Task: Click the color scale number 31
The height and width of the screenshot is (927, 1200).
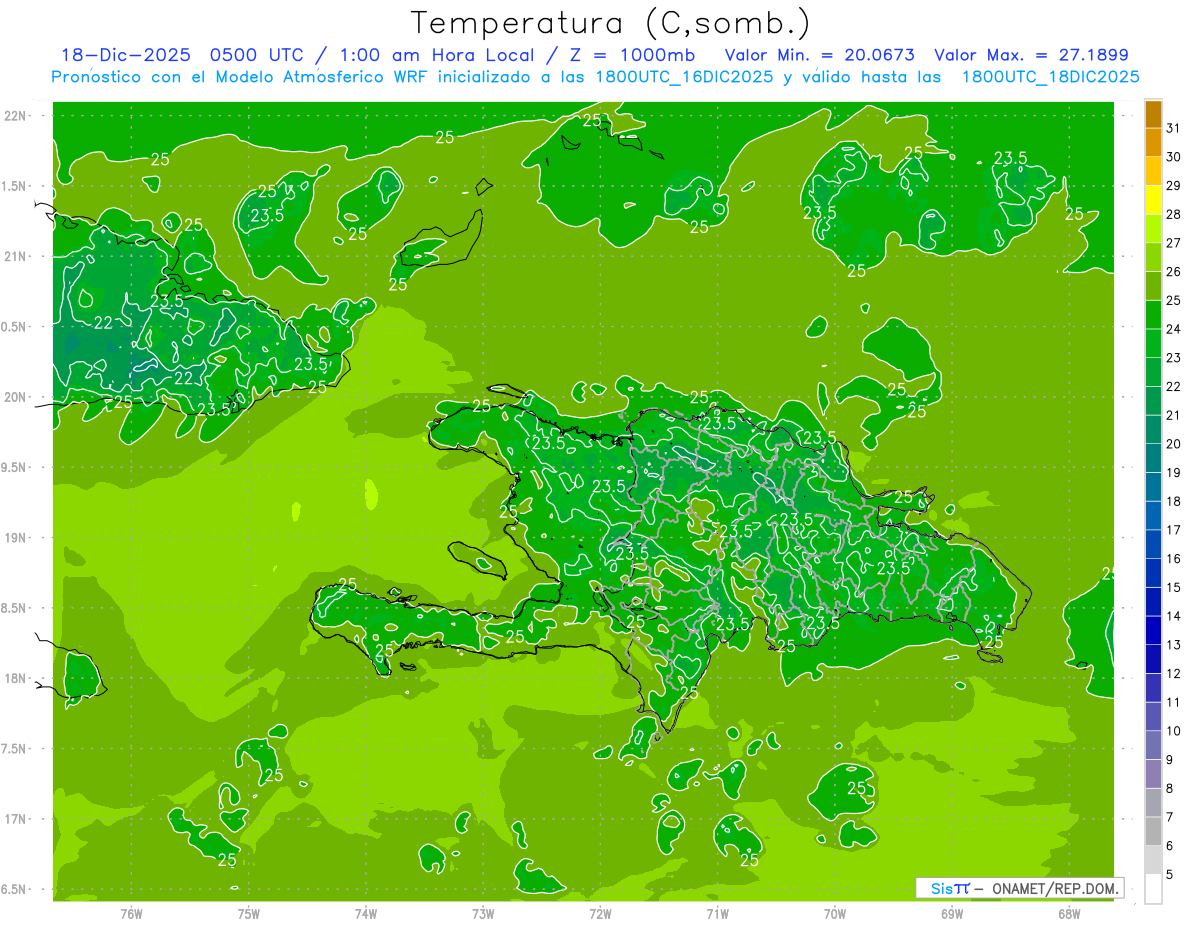Action: 1174,128
